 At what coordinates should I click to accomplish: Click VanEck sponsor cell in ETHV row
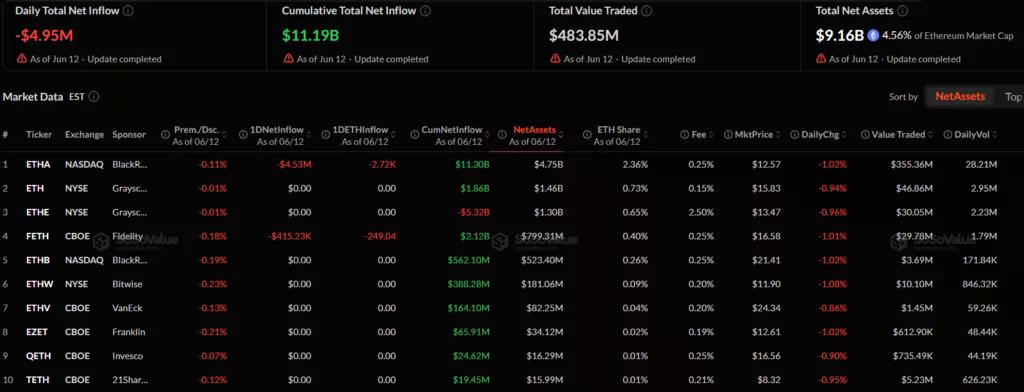pyautogui.click(x=127, y=308)
